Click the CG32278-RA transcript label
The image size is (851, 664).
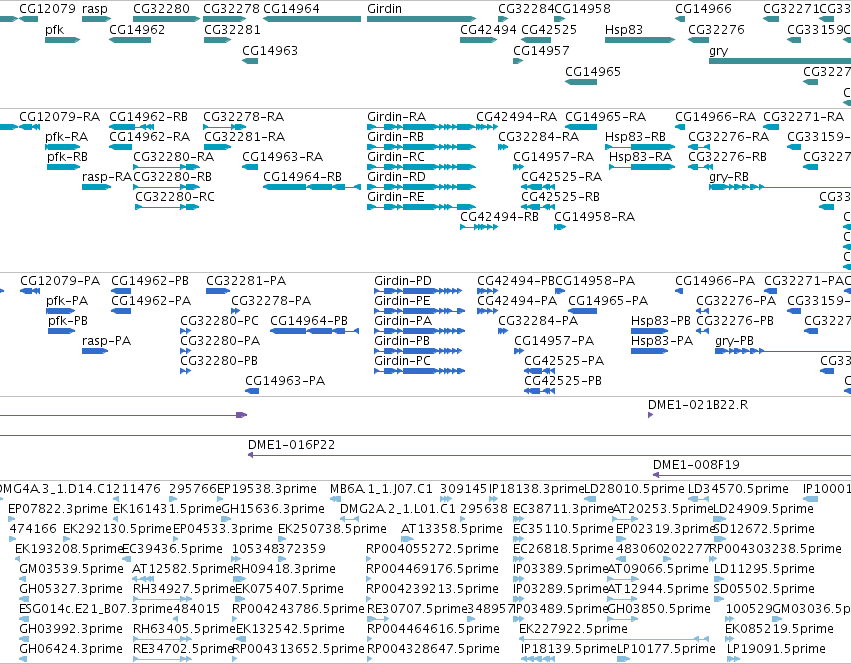pyautogui.click(x=244, y=117)
